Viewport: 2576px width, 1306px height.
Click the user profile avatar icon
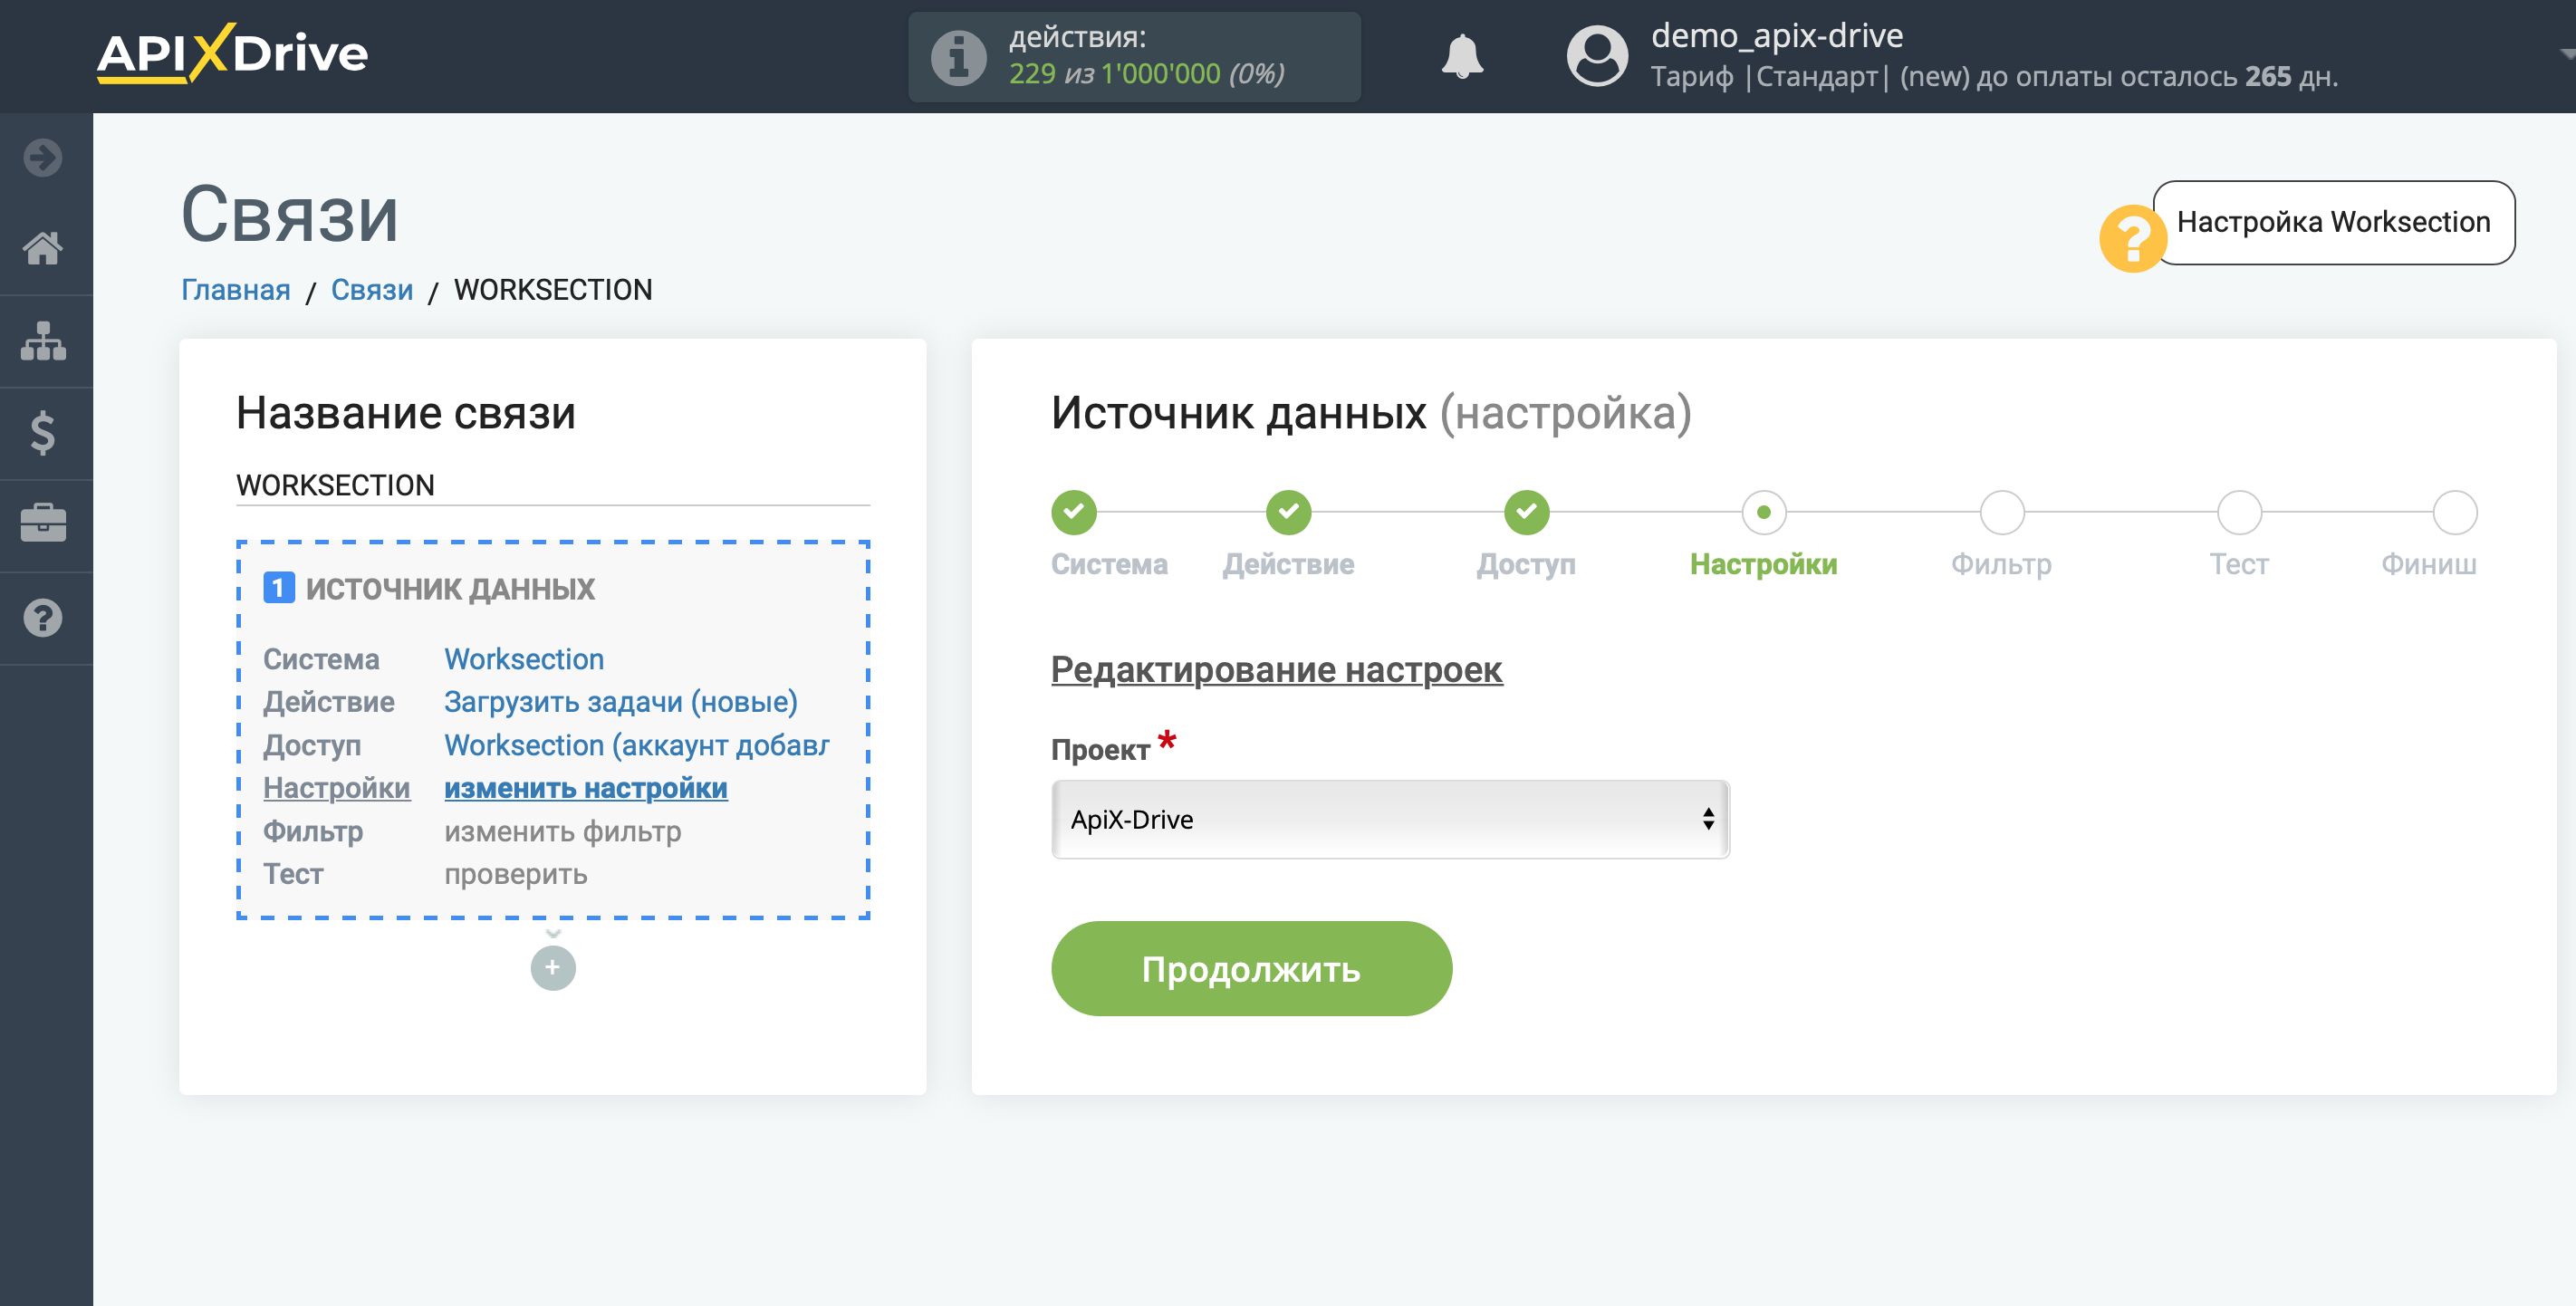[x=1597, y=56]
